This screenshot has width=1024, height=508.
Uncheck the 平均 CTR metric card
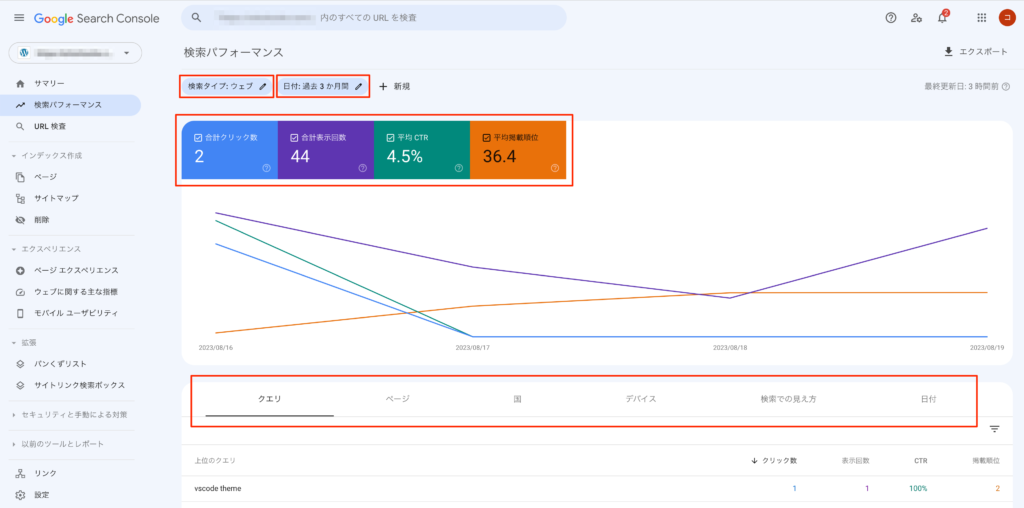[x=422, y=150]
